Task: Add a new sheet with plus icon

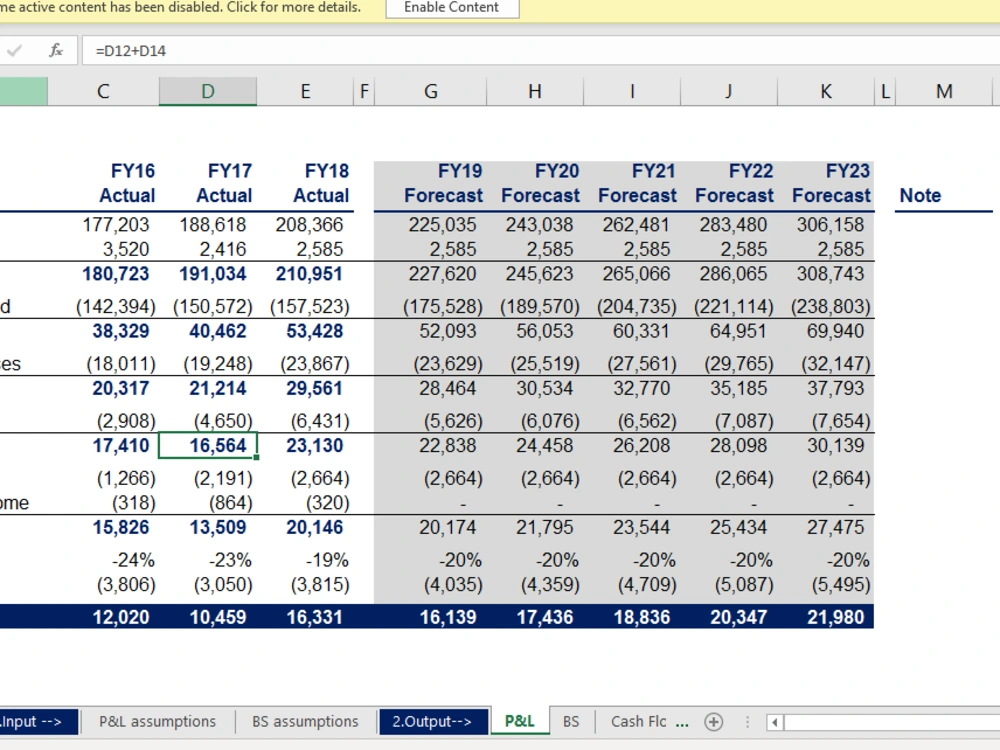Action: coord(714,722)
